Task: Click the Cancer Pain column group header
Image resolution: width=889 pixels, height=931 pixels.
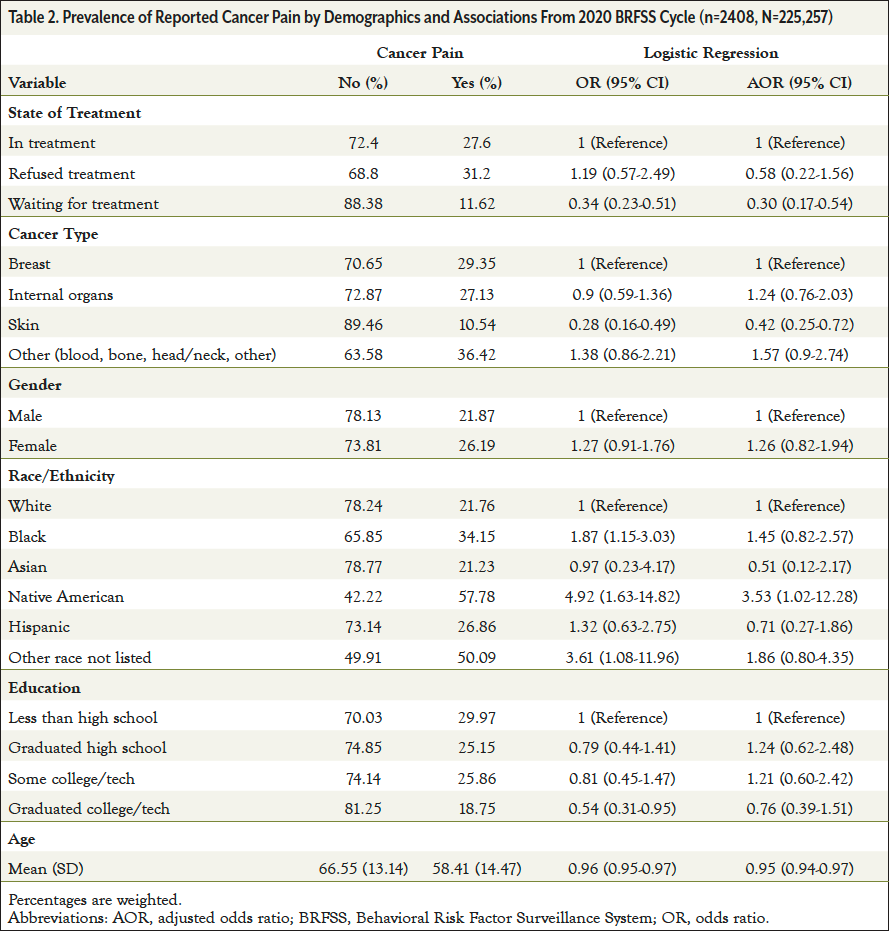Action: pyautogui.click(x=419, y=53)
